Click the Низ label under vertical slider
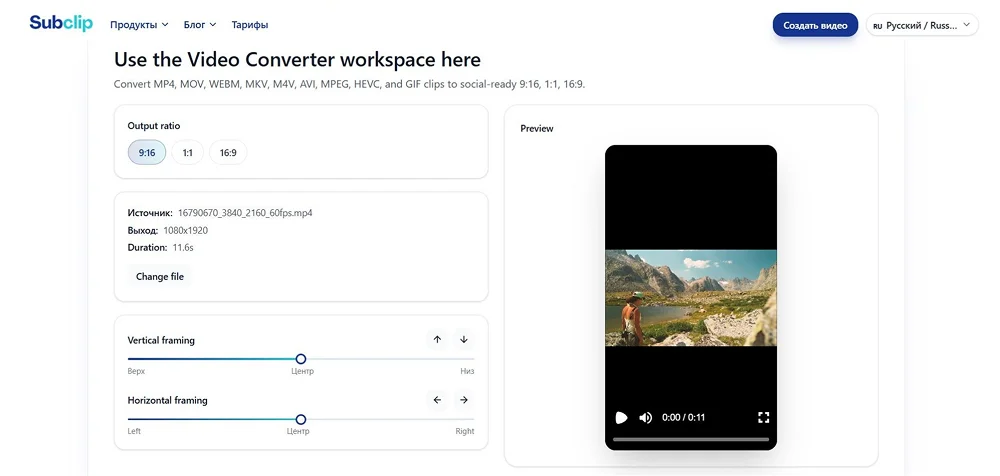Image resolution: width=1000 pixels, height=476 pixels. [x=467, y=371]
